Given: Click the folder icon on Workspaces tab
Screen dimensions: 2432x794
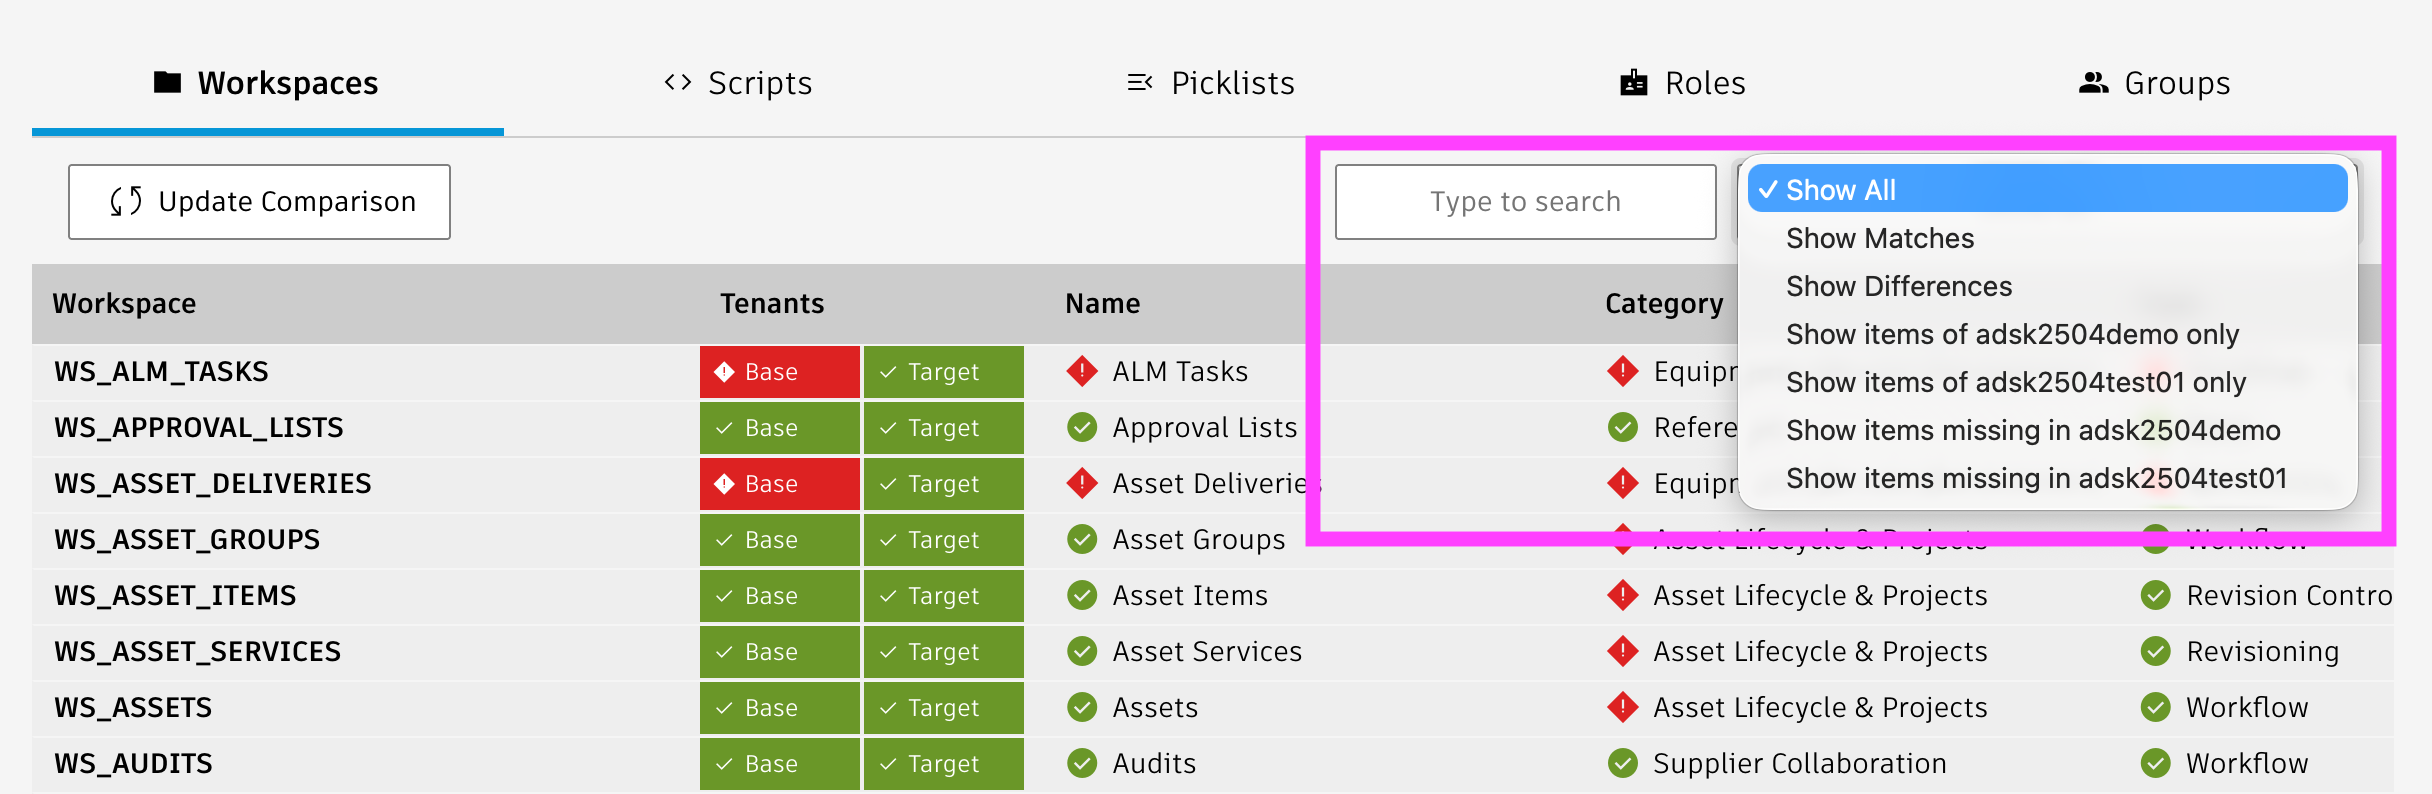Looking at the screenshot, I should tap(167, 82).
